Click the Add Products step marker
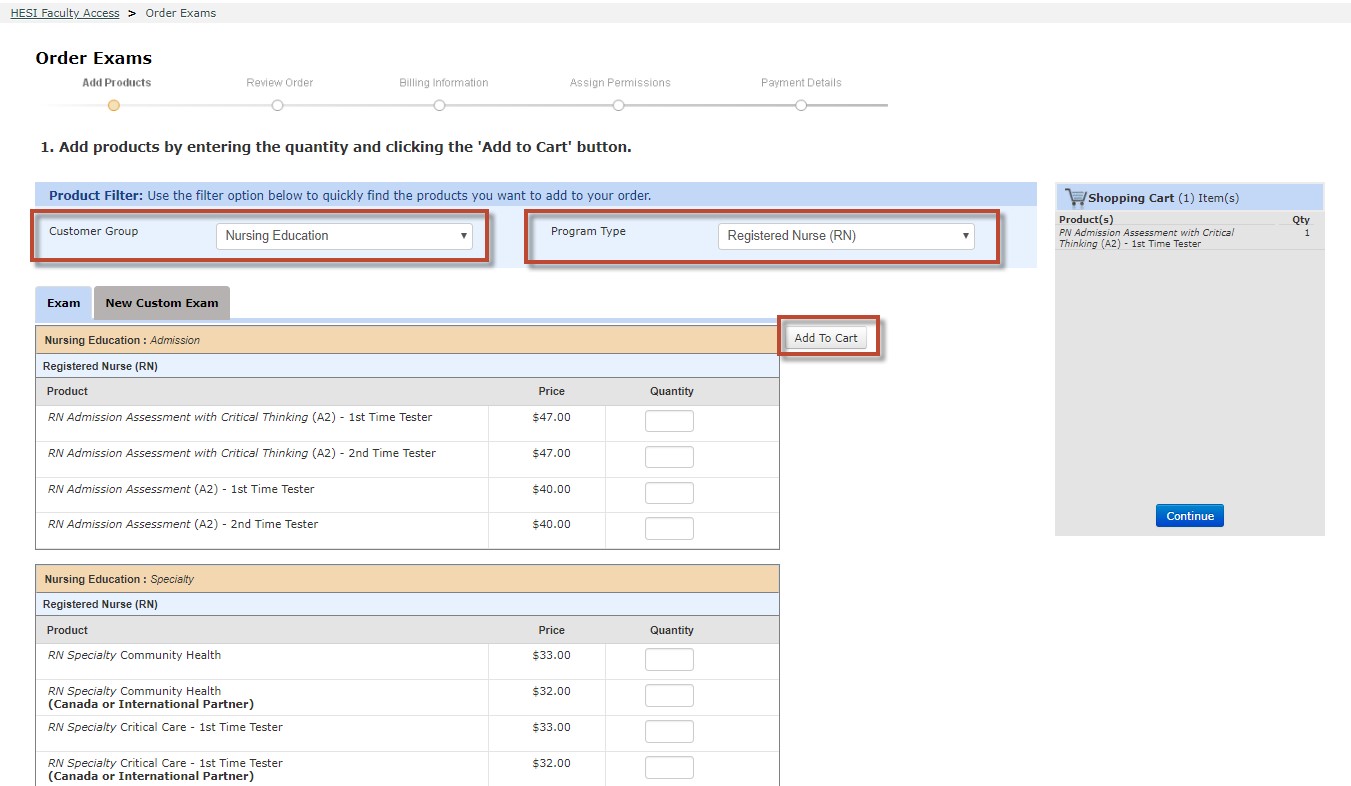Viewport: 1351px width, 786px height. point(114,105)
